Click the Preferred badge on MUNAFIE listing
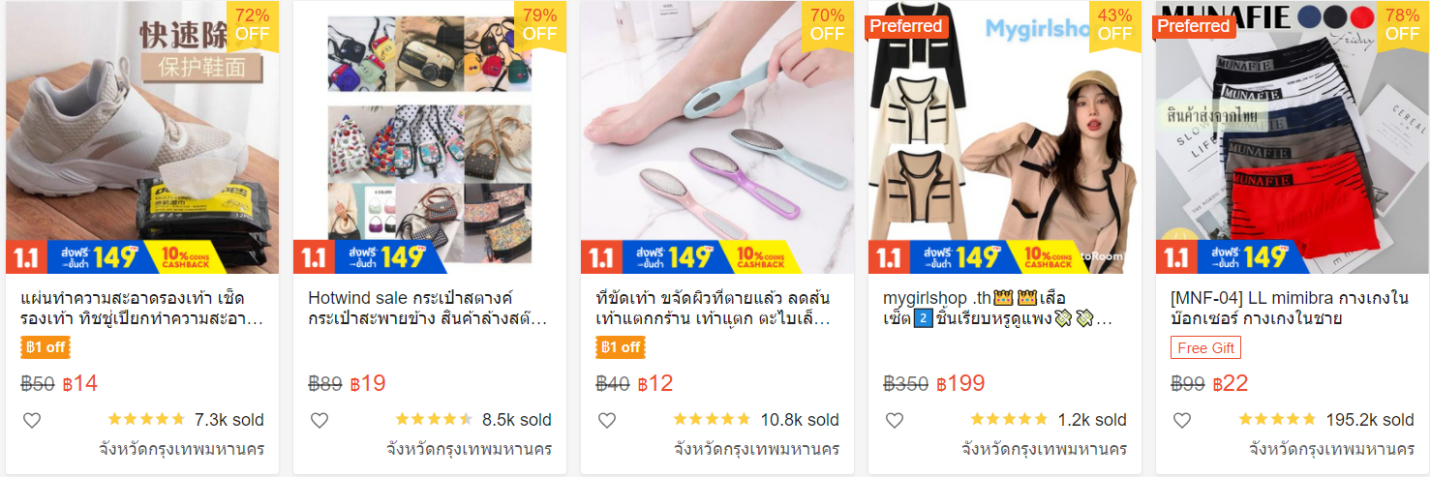 pyautogui.click(x=1193, y=26)
